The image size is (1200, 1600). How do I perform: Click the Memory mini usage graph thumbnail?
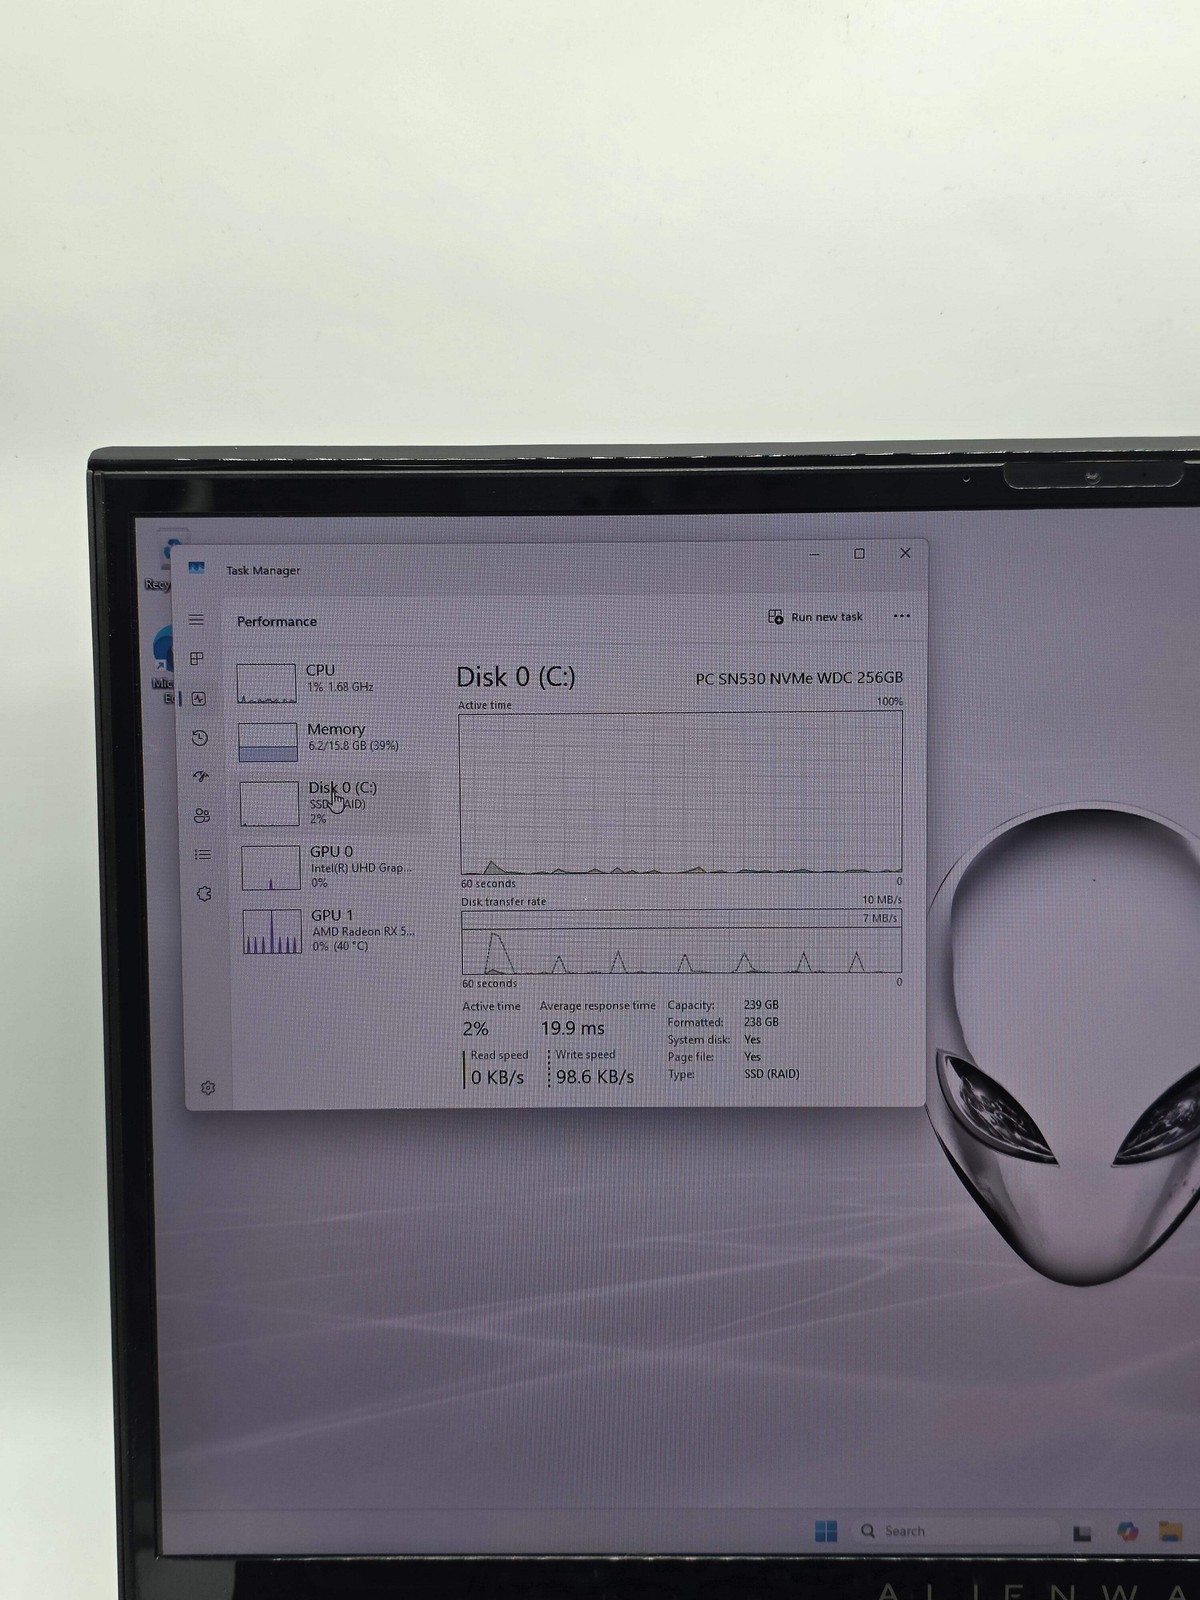coord(268,742)
